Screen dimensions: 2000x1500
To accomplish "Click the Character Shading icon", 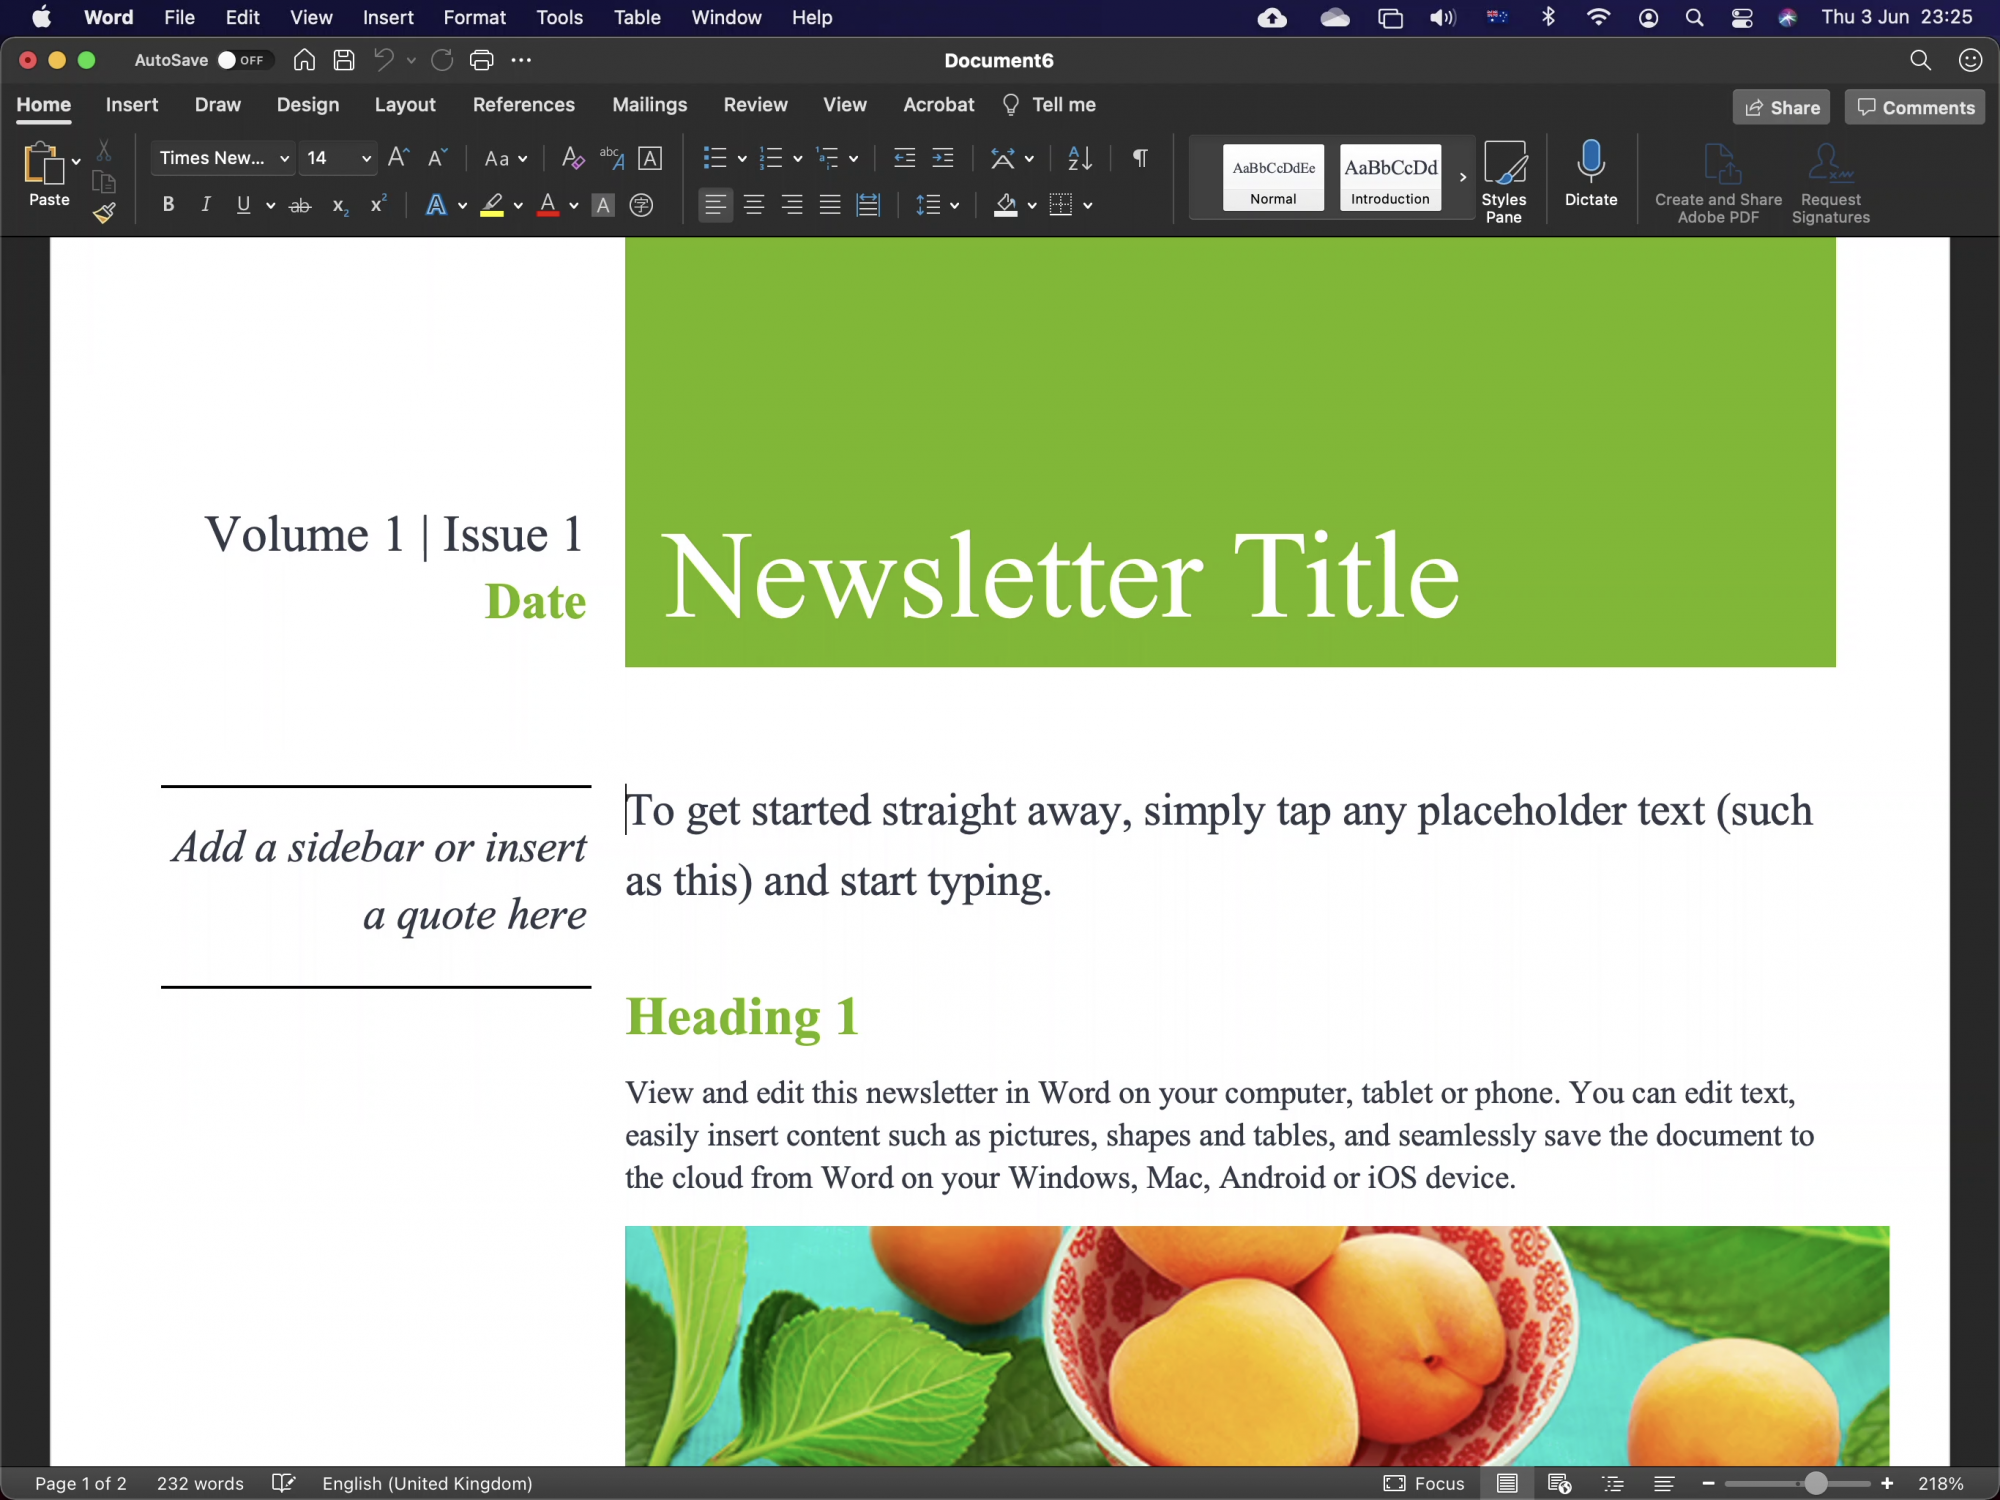I will 602,206.
